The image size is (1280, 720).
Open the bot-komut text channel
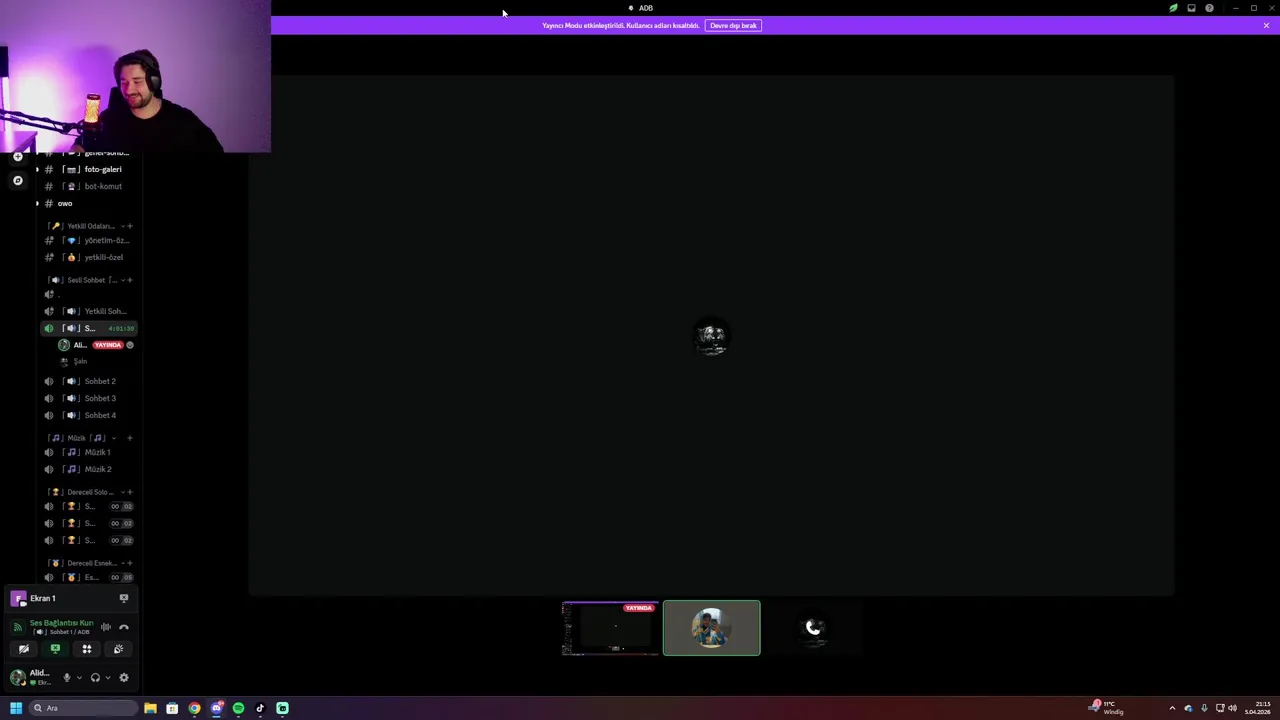[x=88, y=186]
